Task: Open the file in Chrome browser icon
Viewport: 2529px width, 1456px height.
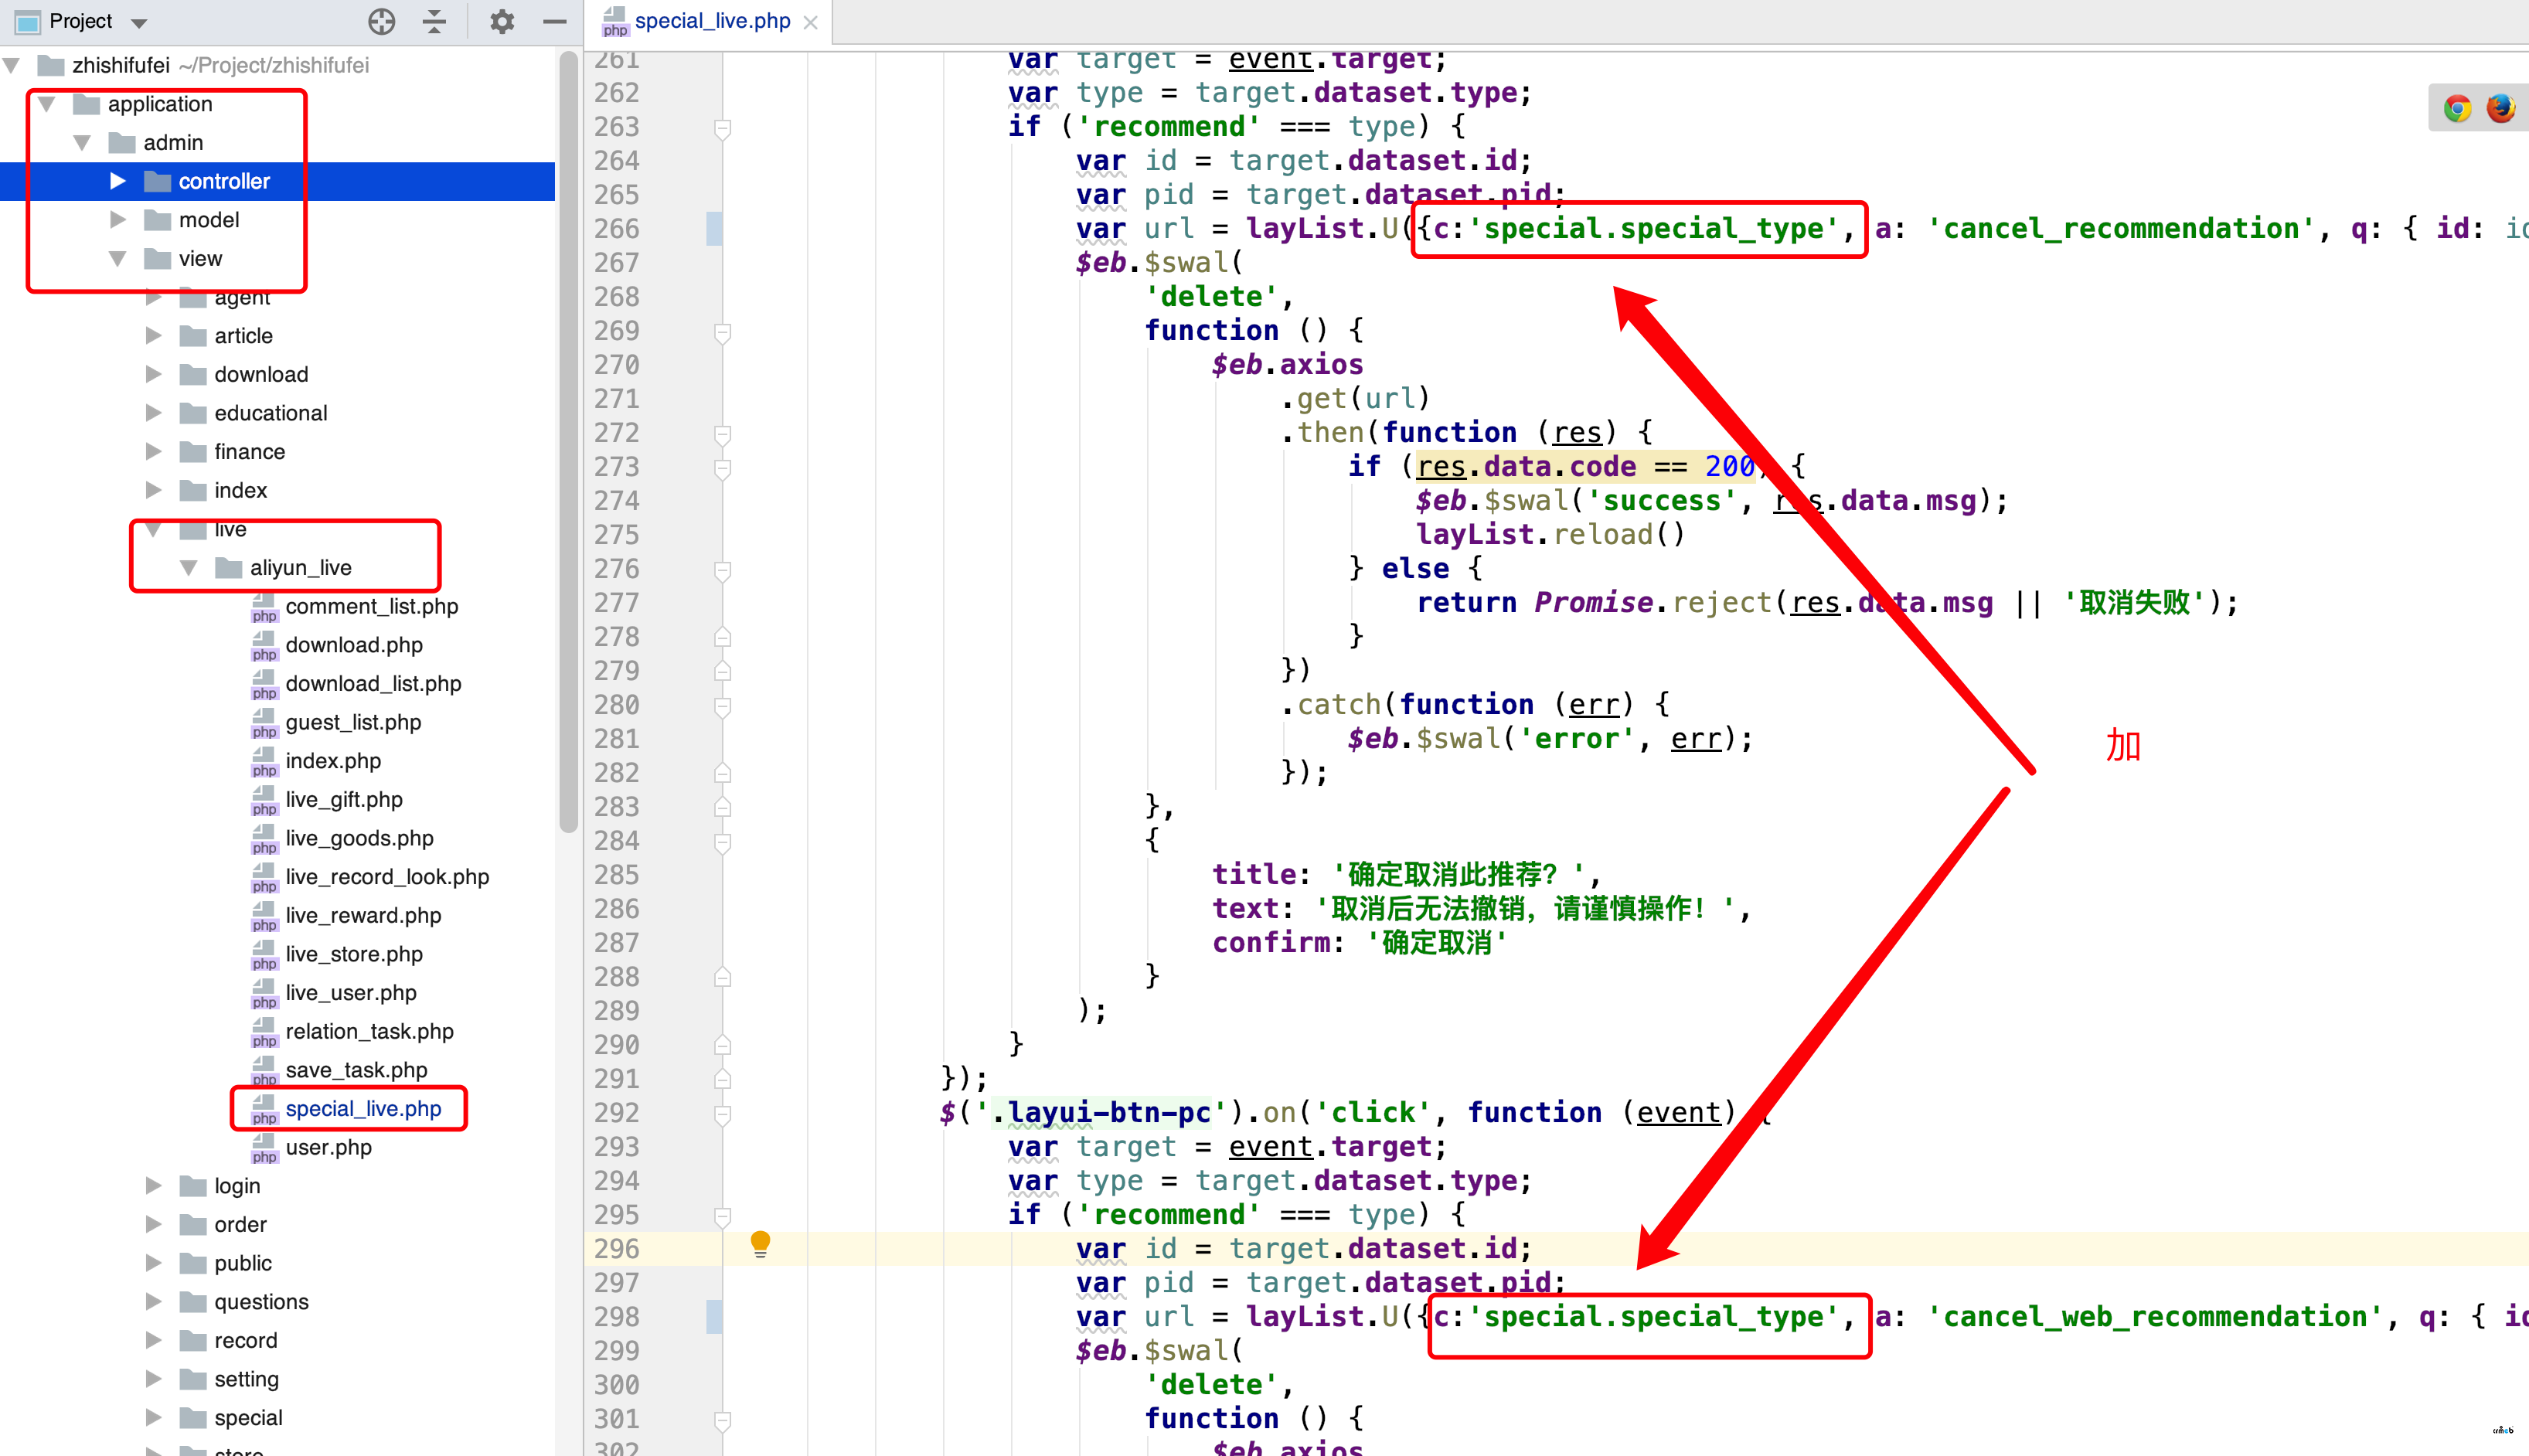Action: [x=2457, y=108]
